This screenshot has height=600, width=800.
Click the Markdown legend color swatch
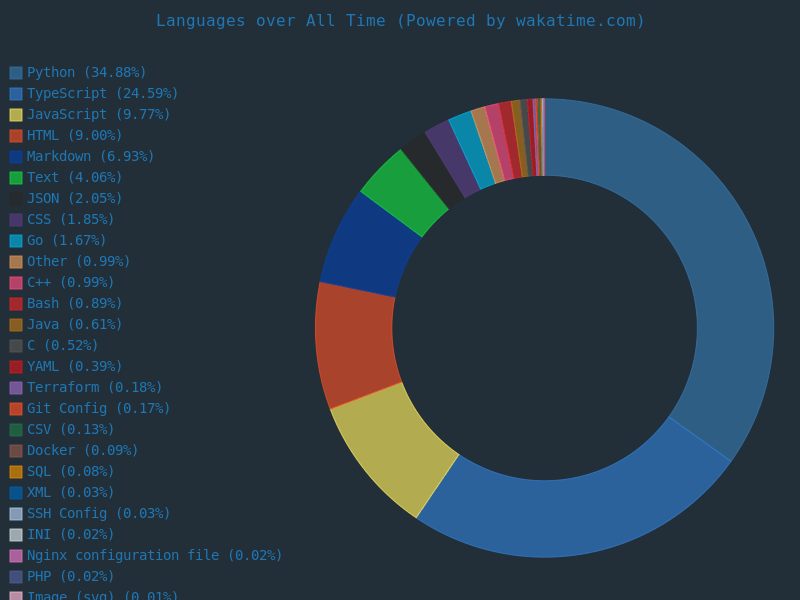(x=16, y=157)
